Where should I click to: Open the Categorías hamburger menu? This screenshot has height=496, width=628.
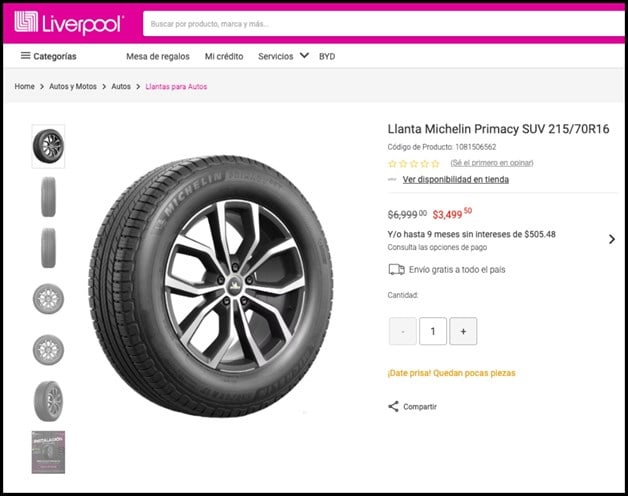point(25,56)
